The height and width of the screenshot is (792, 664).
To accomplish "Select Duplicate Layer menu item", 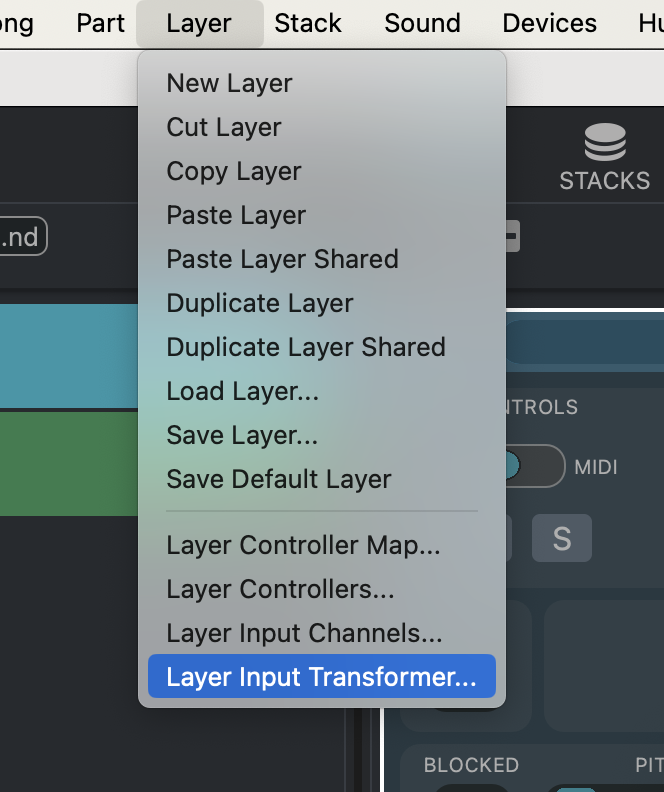I will tap(260, 303).
